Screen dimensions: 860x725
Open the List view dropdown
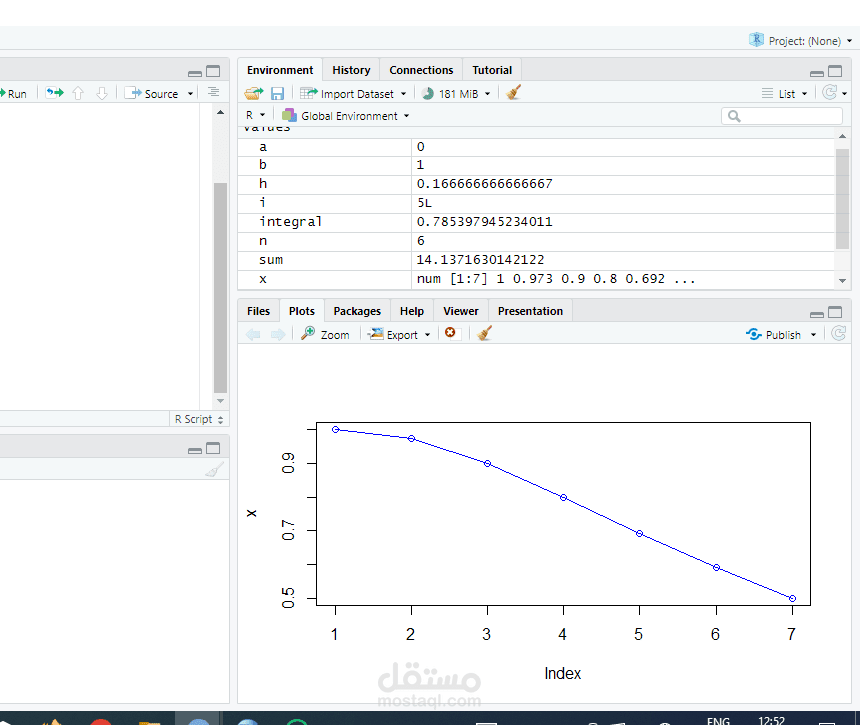[x=785, y=94]
